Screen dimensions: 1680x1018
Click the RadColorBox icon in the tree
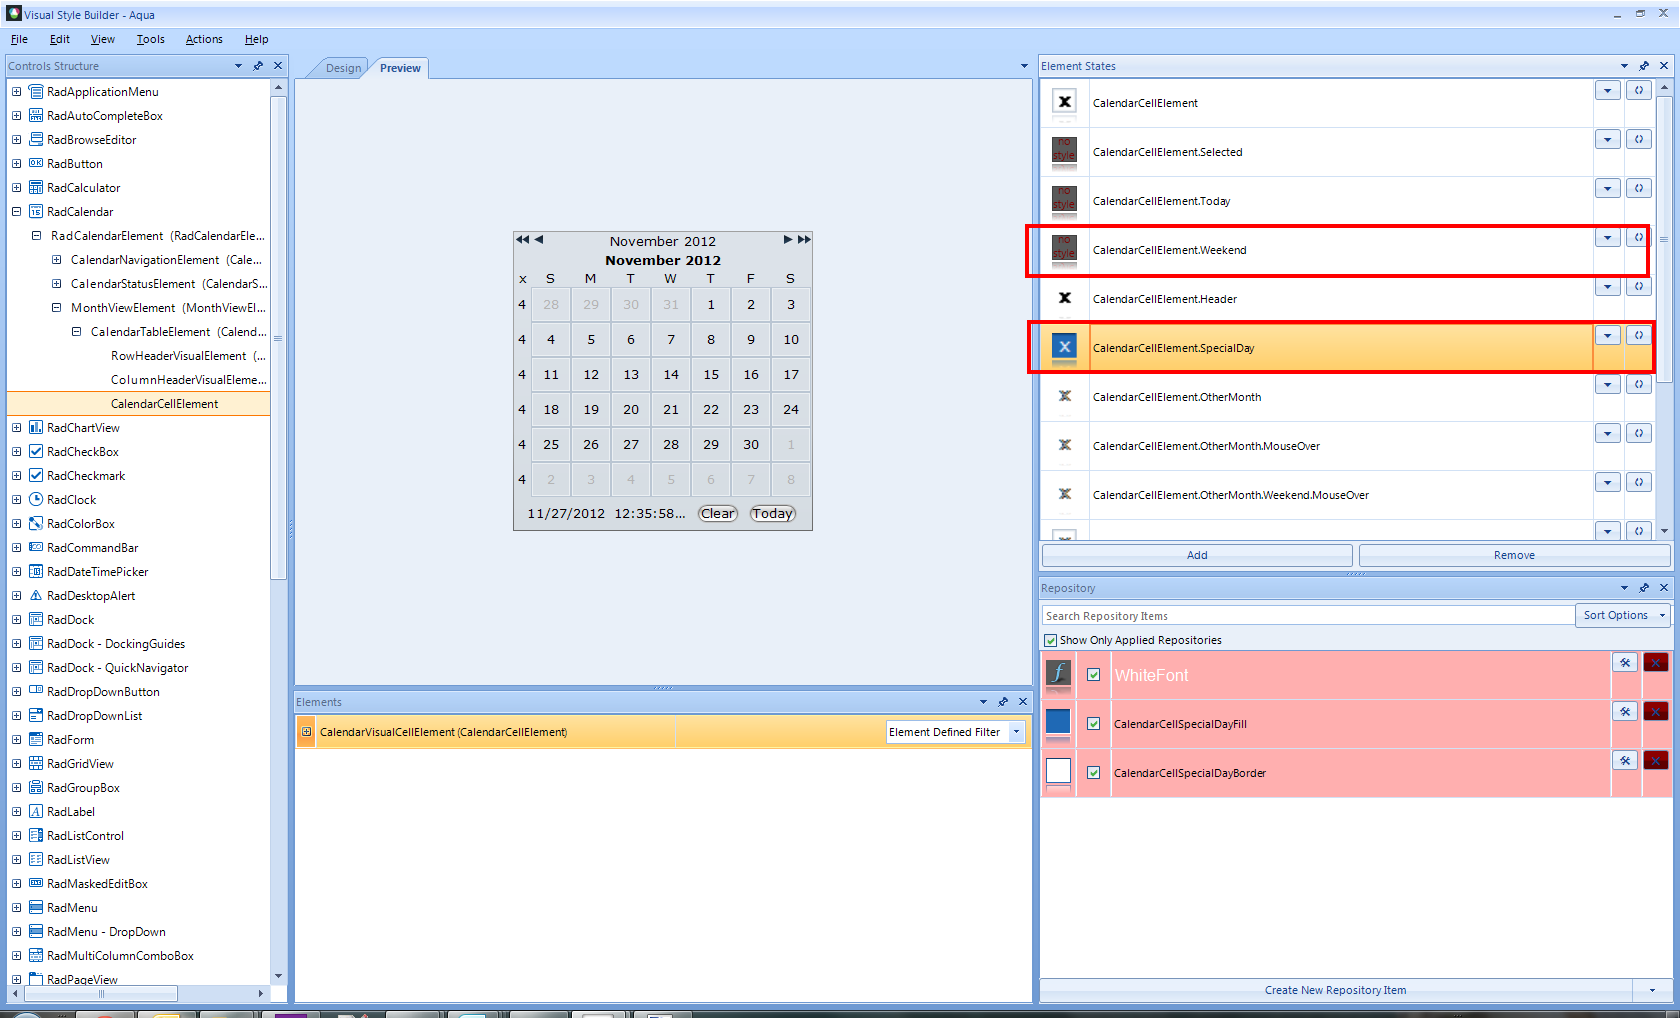[x=36, y=523]
